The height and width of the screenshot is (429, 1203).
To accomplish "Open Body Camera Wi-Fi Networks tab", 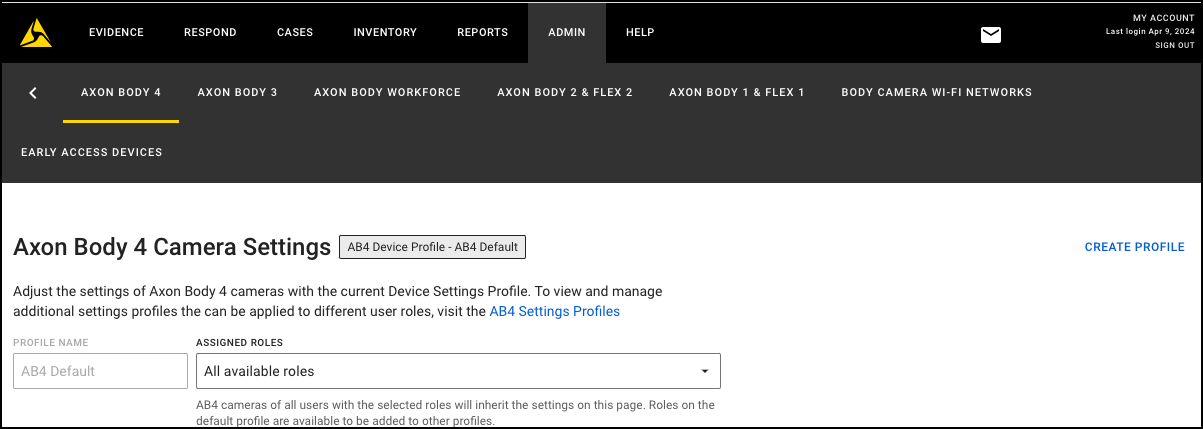I will tap(936, 93).
